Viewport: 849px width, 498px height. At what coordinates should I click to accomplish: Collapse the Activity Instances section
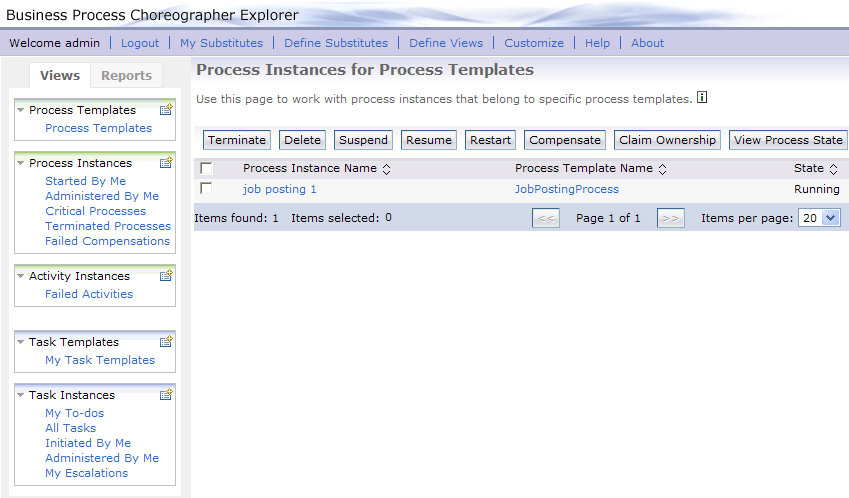tap(21, 276)
